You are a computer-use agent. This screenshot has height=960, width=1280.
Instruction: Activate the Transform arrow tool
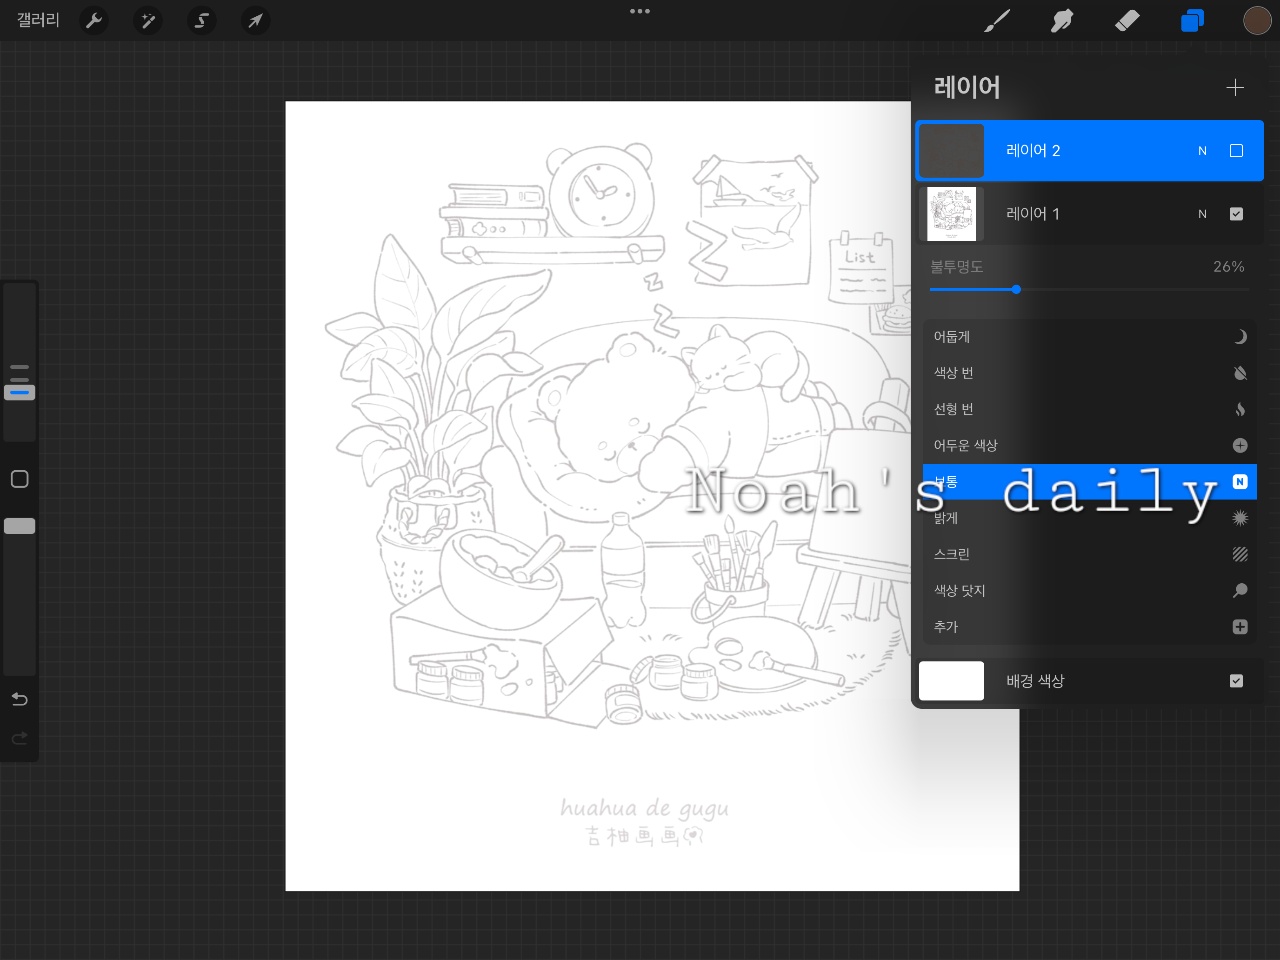click(256, 20)
